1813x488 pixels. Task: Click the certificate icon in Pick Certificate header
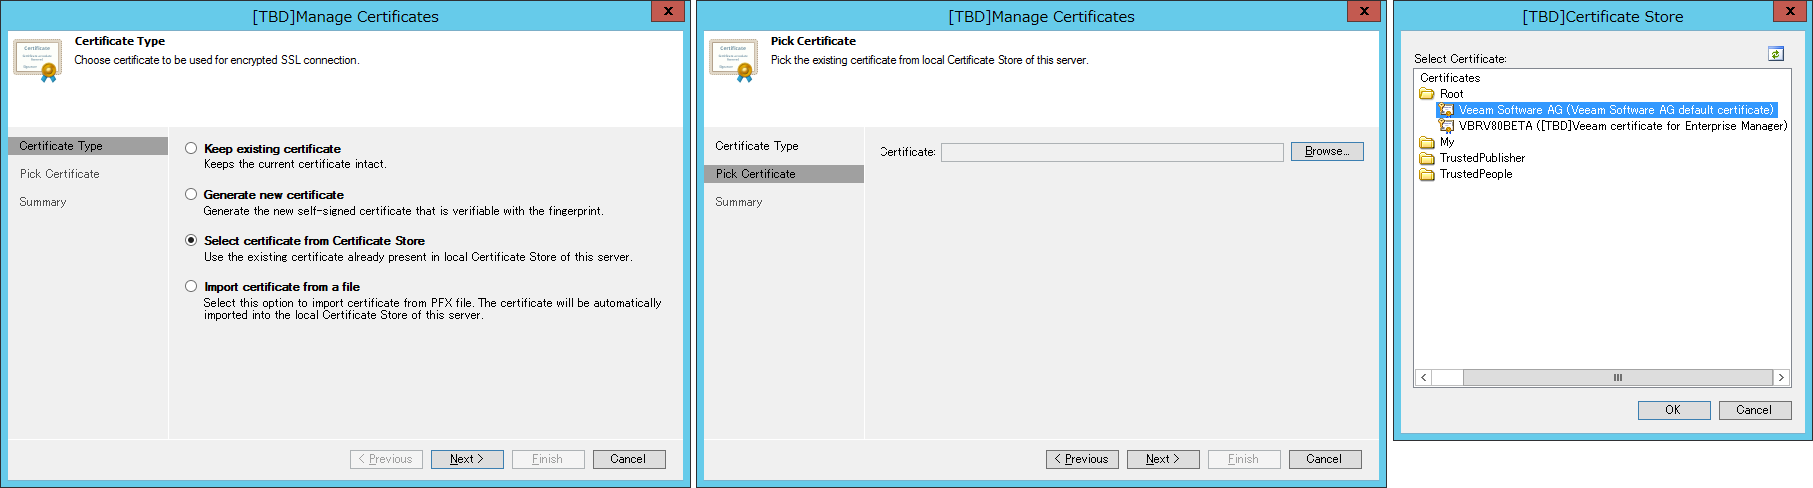734,61
